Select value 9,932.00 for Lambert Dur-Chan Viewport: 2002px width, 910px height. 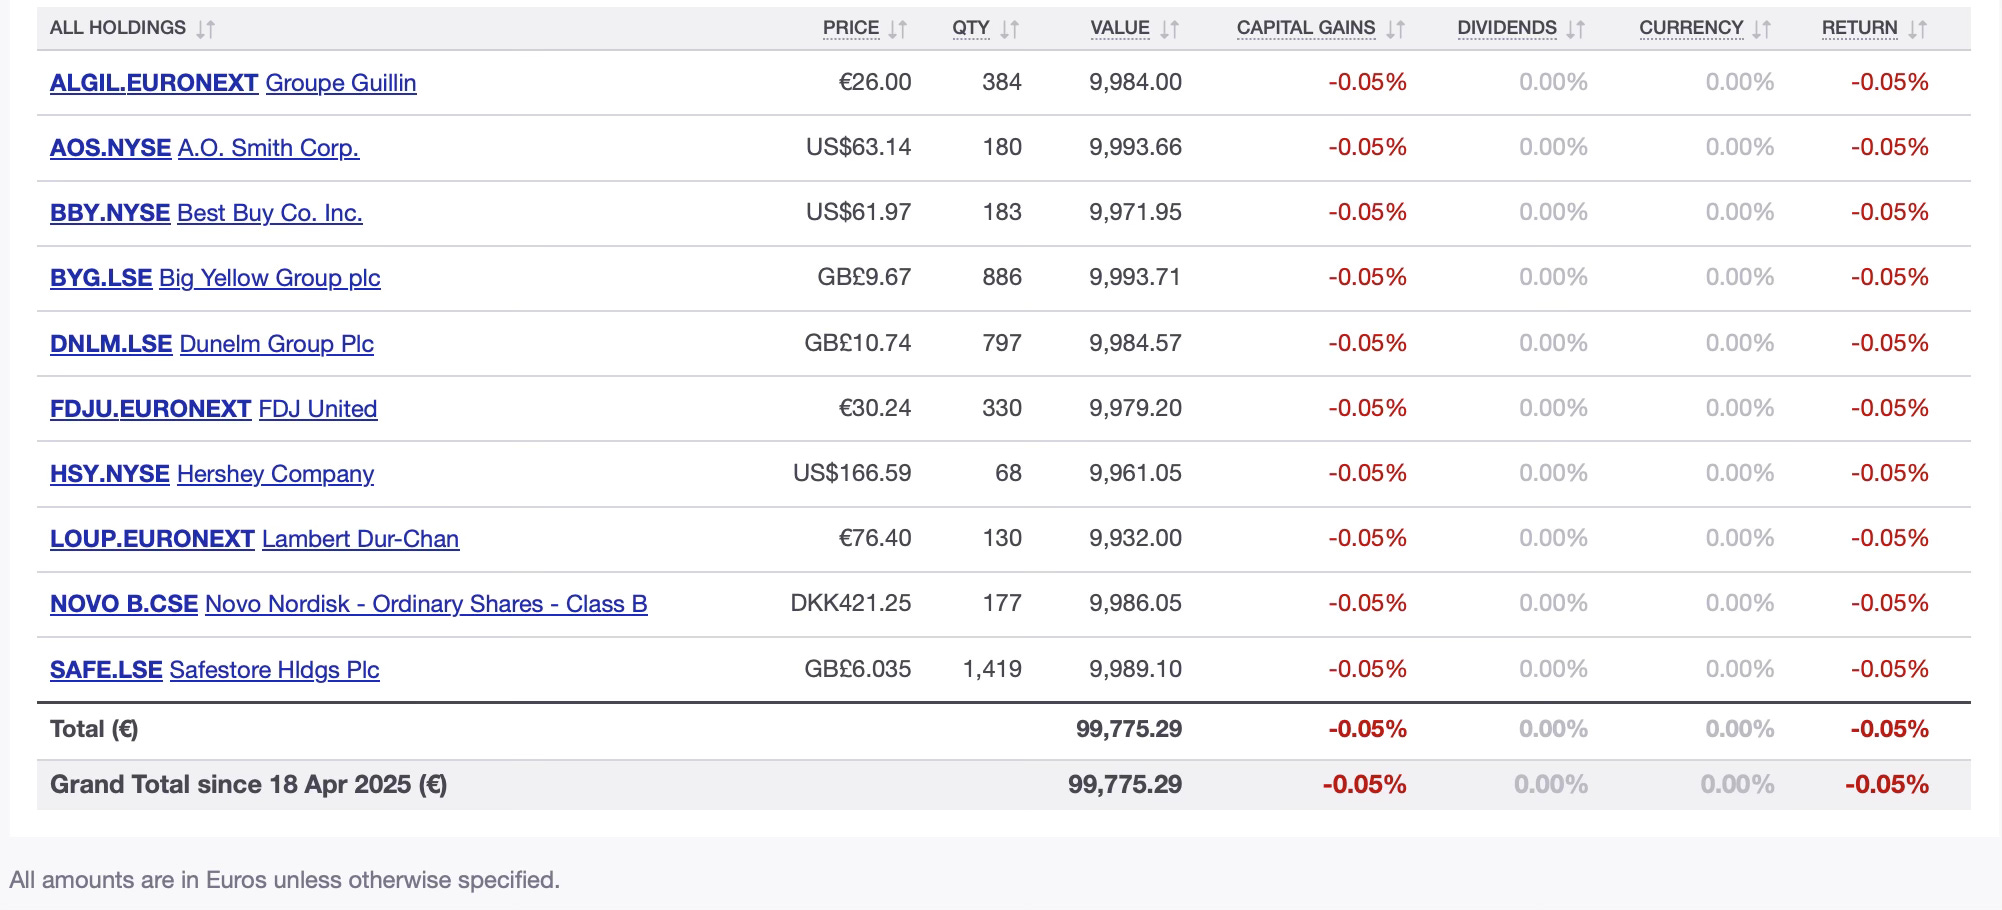pos(1136,538)
